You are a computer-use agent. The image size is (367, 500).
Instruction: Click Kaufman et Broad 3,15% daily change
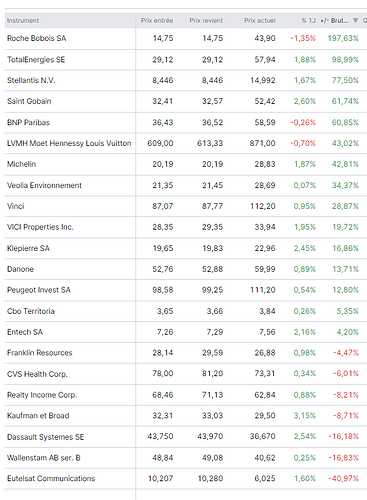click(x=305, y=416)
